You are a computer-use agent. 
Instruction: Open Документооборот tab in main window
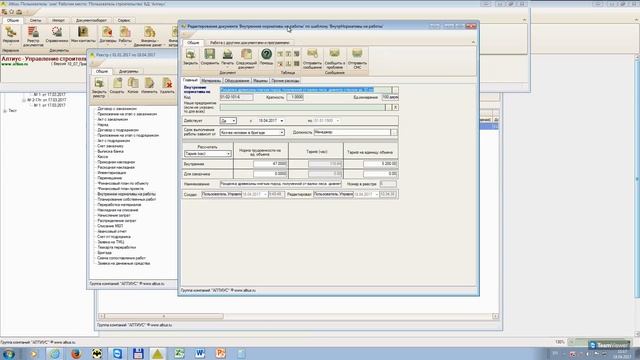click(91, 20)
